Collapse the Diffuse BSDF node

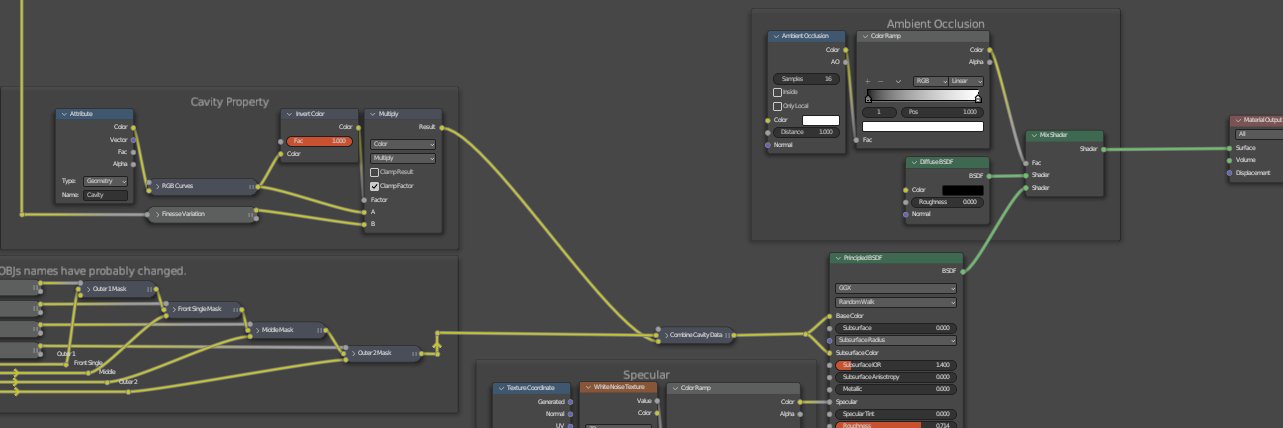coord(912,162)
